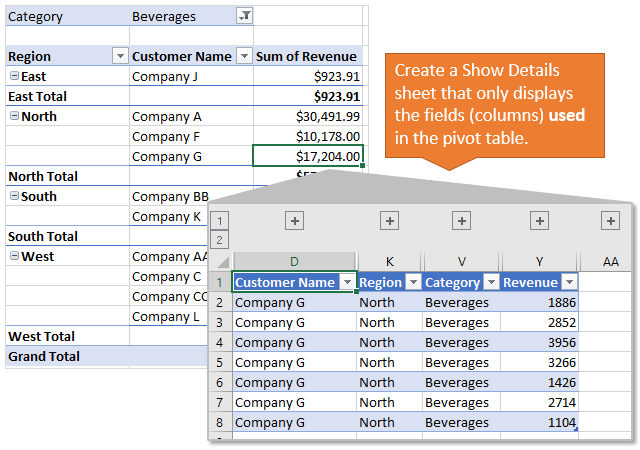The height and width of the screenshot is (450, 640).
Task: Expand hidden columns between K and V
Action: pos(461,221)
